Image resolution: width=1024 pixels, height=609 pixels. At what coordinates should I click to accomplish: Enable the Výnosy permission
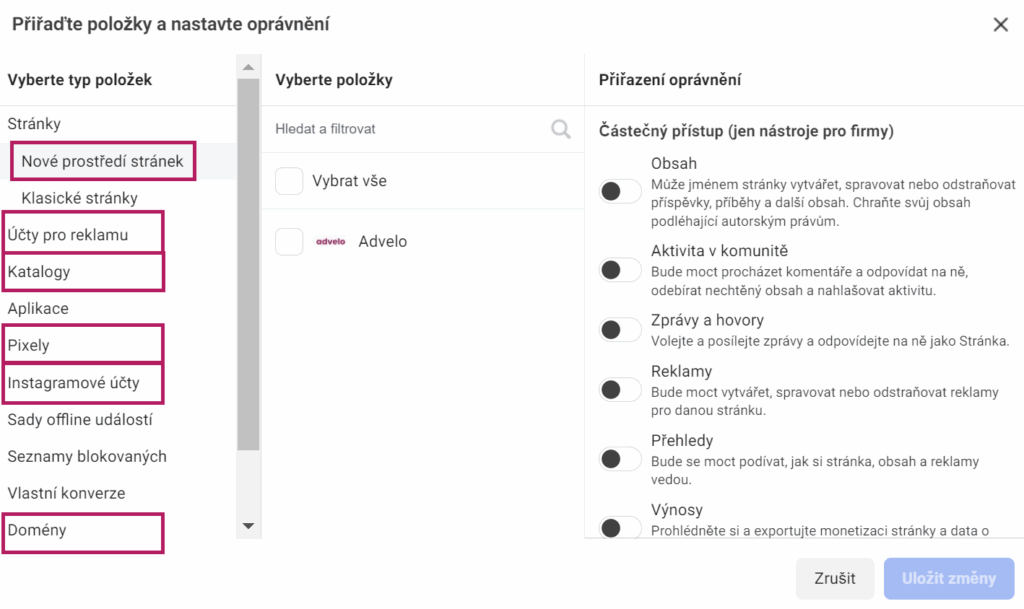620,527
